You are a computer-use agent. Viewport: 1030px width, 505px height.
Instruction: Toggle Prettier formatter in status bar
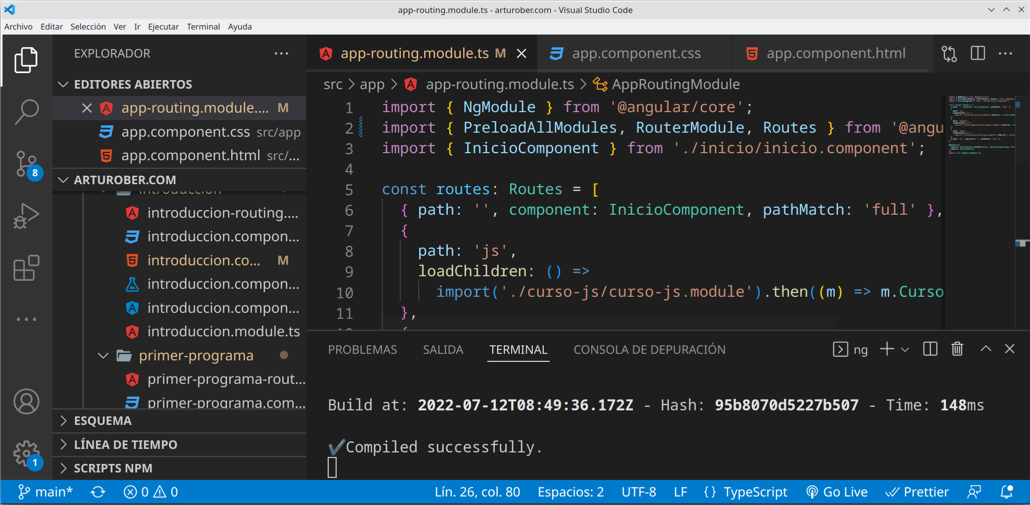coord(917,492)
